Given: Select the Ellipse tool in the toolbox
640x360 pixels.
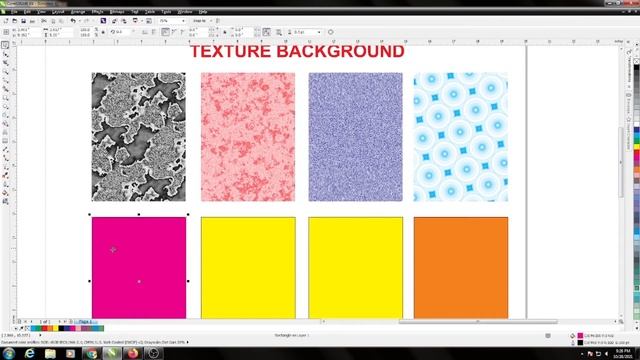Looking at the screenshot, I should 5,107.
